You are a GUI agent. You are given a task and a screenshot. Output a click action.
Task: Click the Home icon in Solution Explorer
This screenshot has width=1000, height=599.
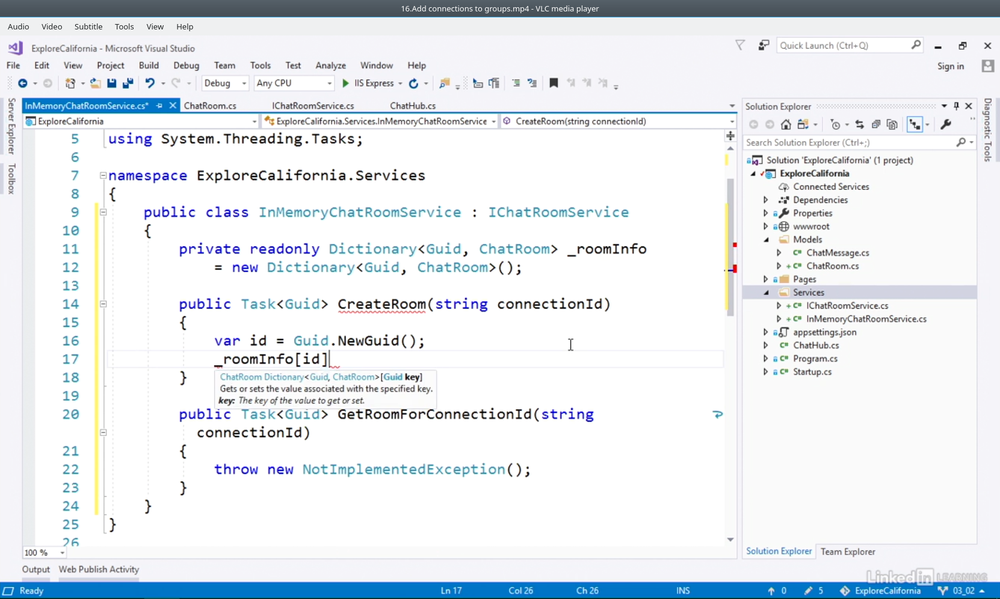click(x=786, y=124)
